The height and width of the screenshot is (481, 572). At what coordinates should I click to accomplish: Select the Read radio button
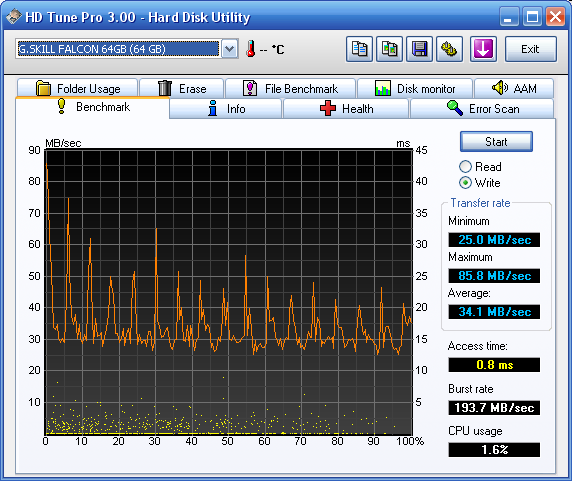point(465,167)
